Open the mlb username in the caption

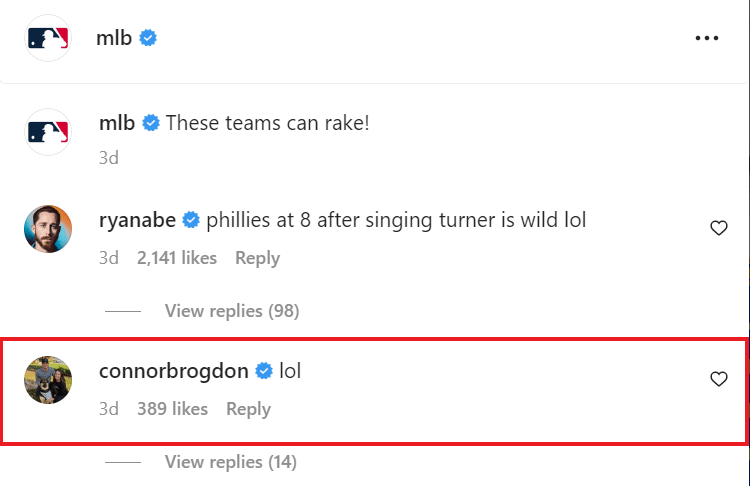119,123
